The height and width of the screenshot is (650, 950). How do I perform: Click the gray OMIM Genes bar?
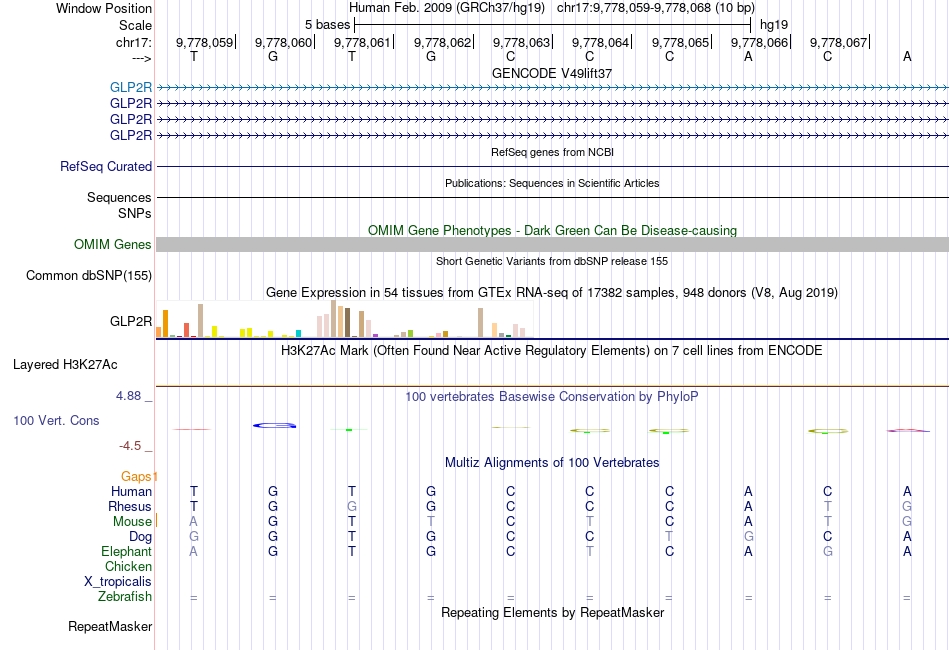(553, 244)
